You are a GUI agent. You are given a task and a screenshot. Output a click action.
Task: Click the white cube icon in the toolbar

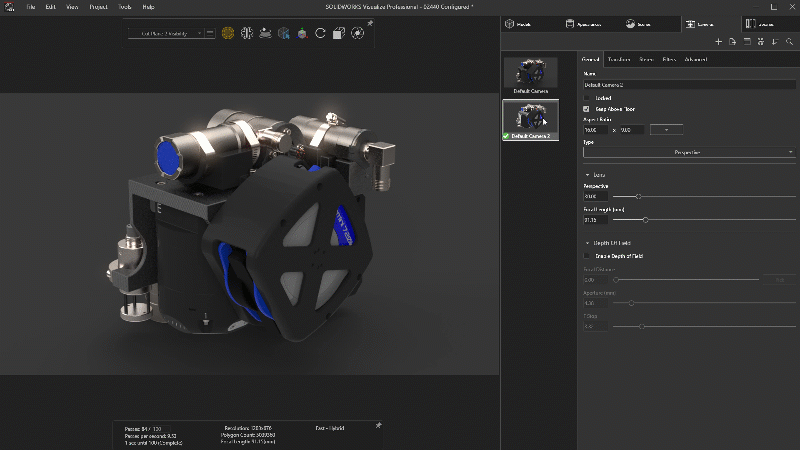338,33
